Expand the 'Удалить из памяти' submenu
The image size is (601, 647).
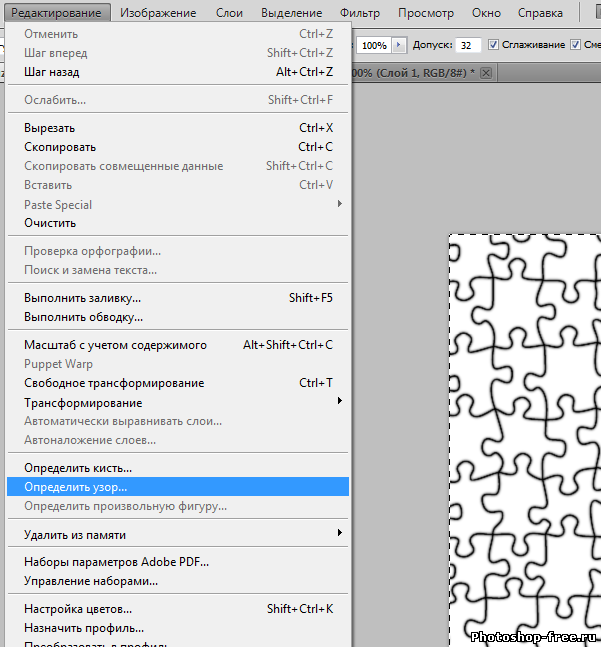click(x=75, y=535)
